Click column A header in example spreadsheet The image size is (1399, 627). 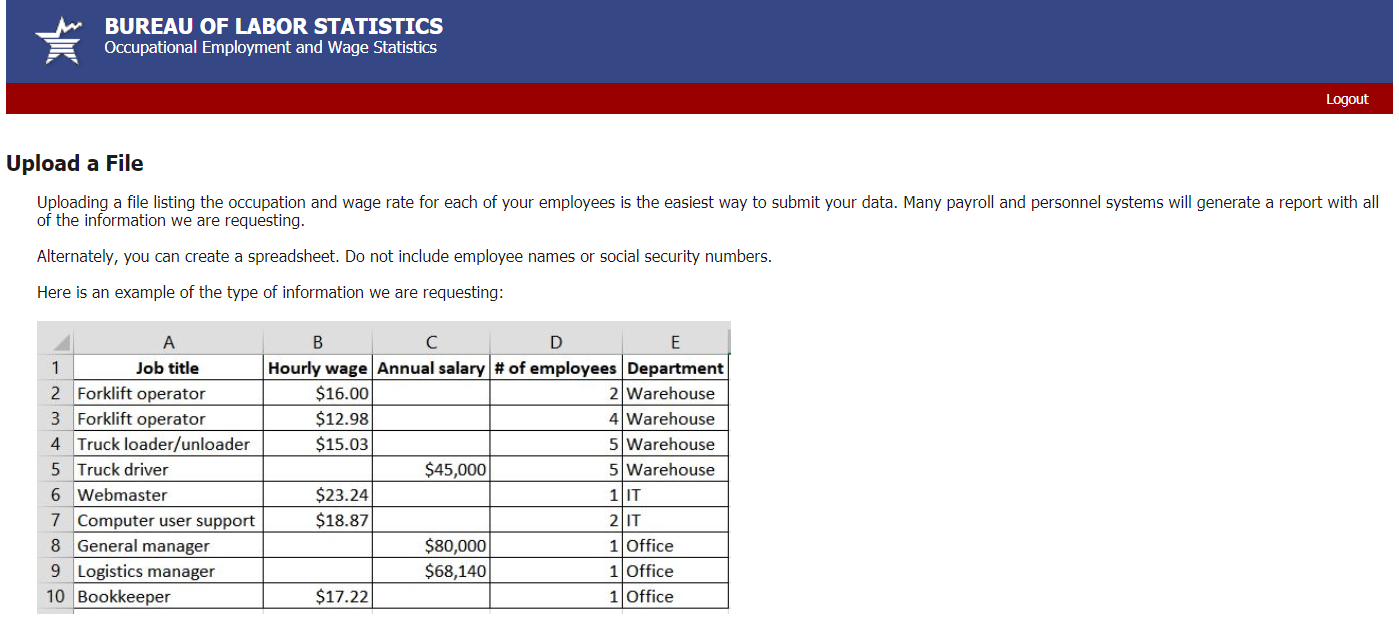(168, 342)
